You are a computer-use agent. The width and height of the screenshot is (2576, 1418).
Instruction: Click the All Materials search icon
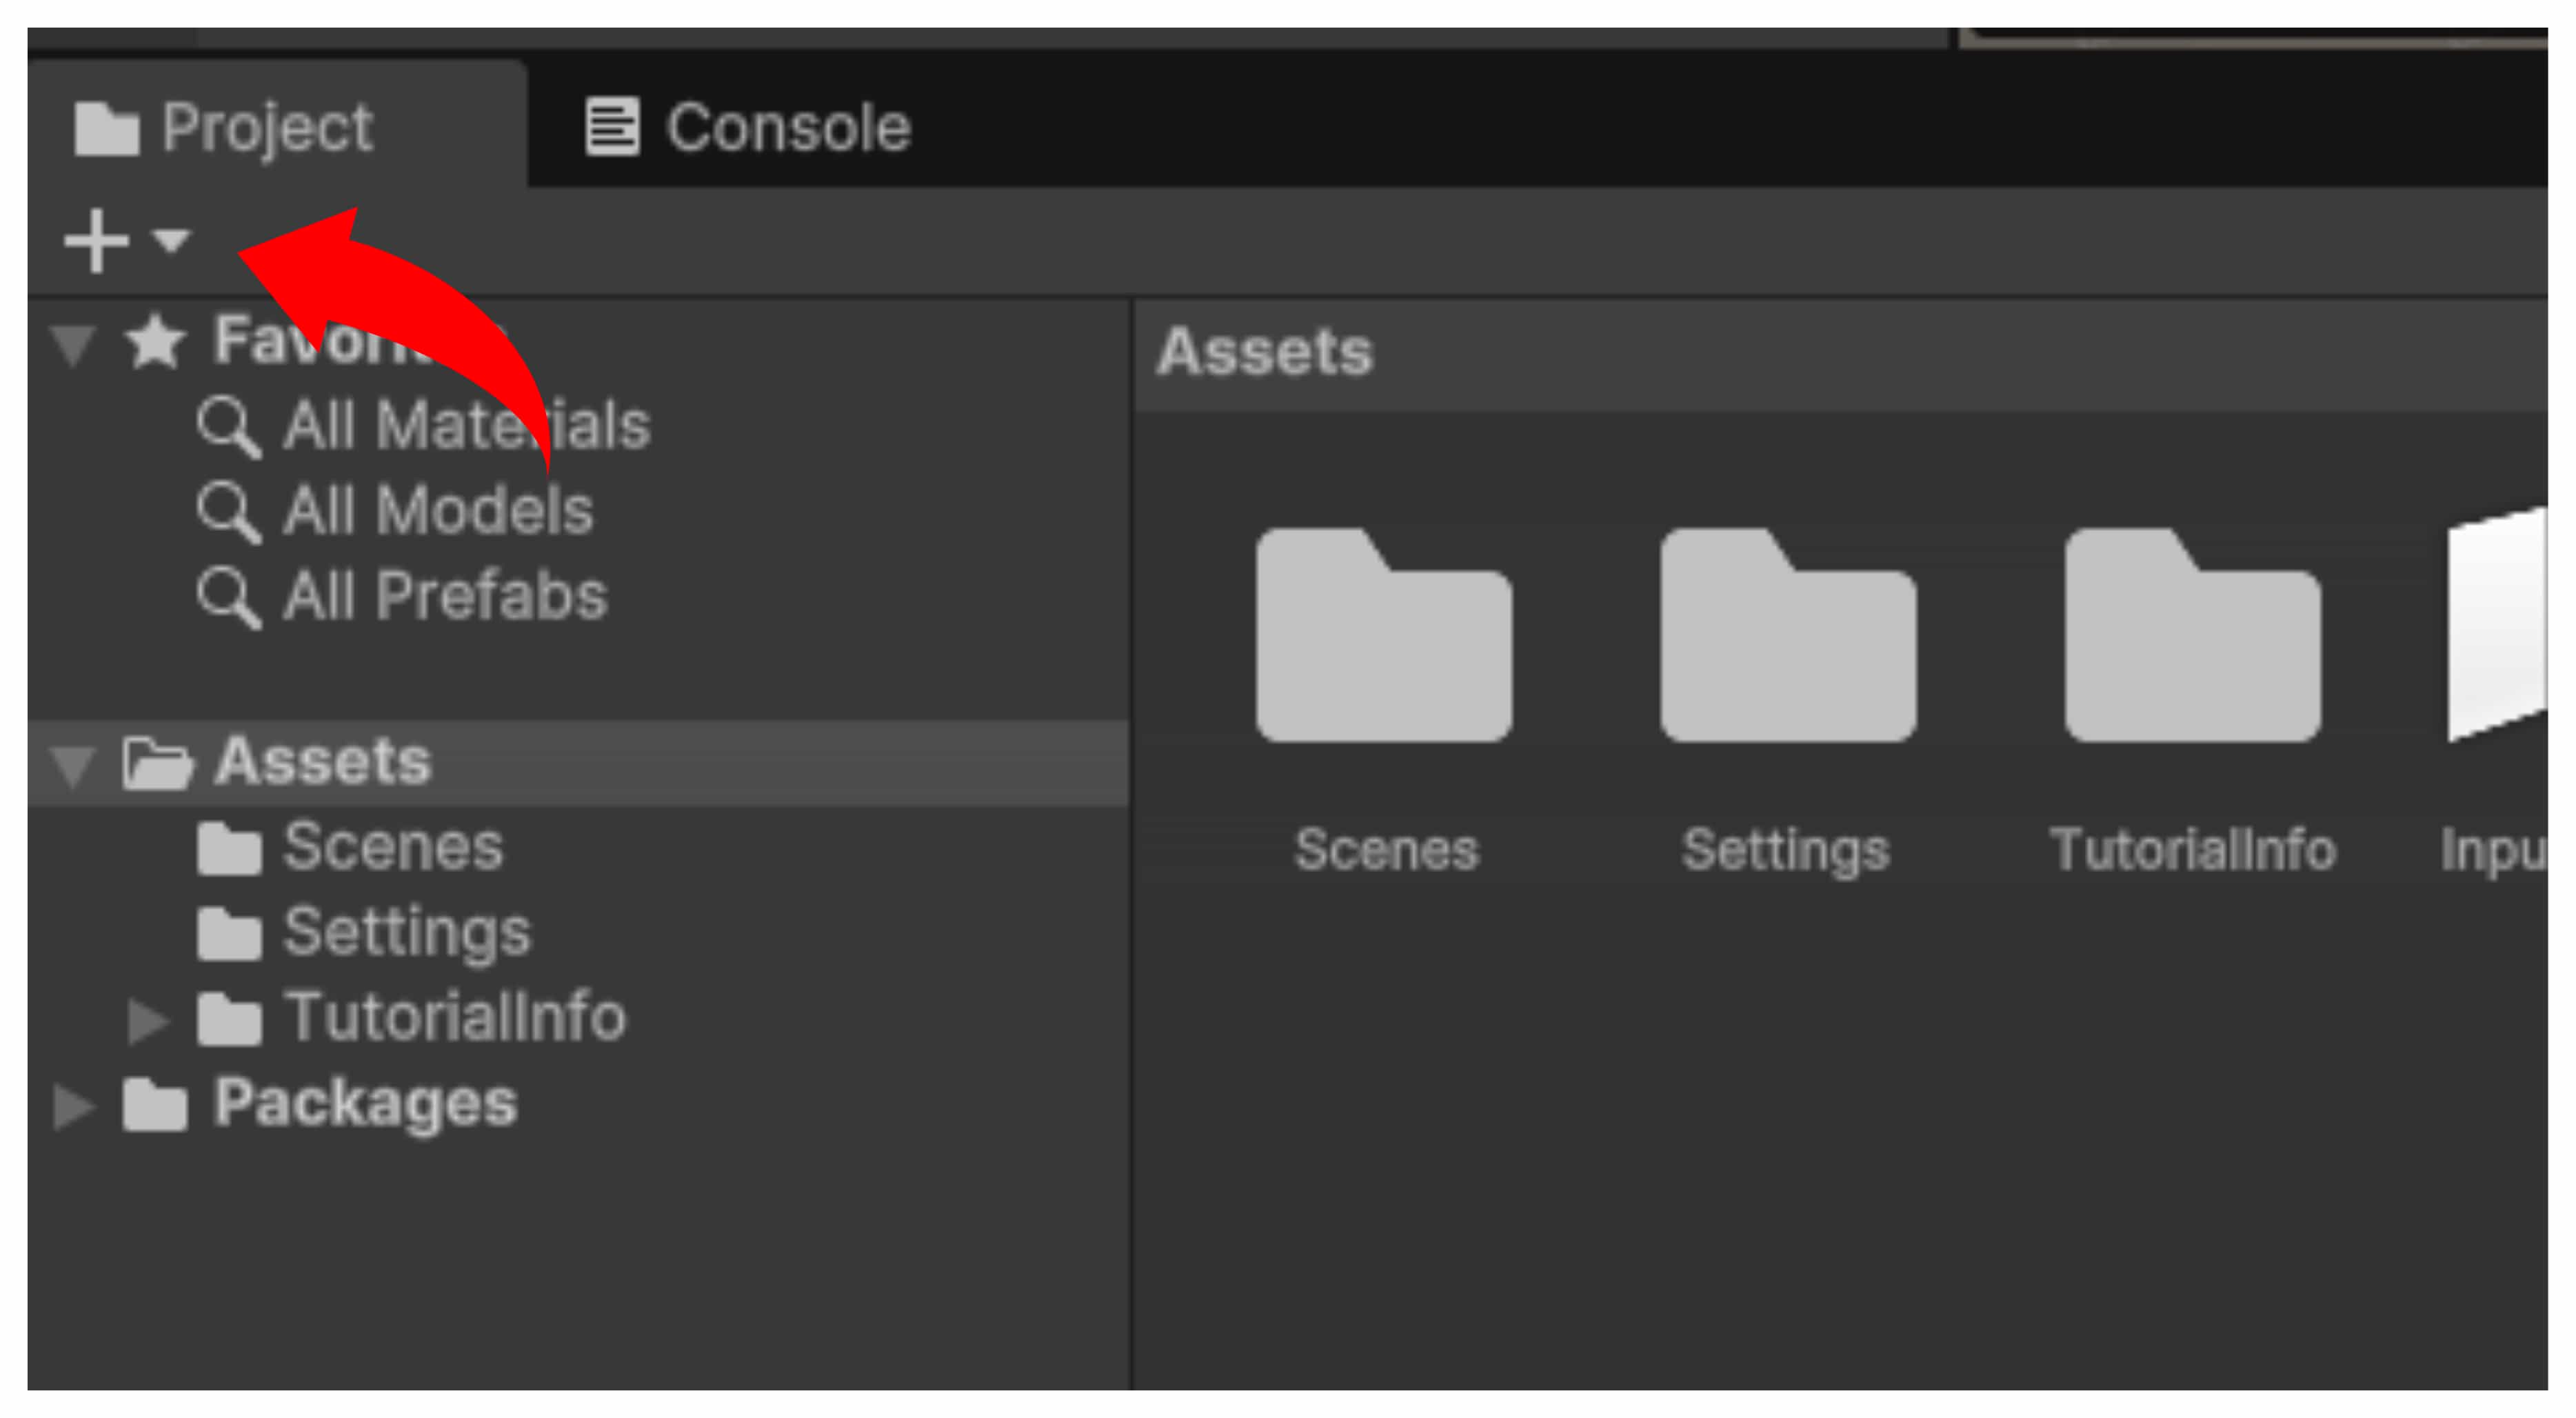coord(228,427)
